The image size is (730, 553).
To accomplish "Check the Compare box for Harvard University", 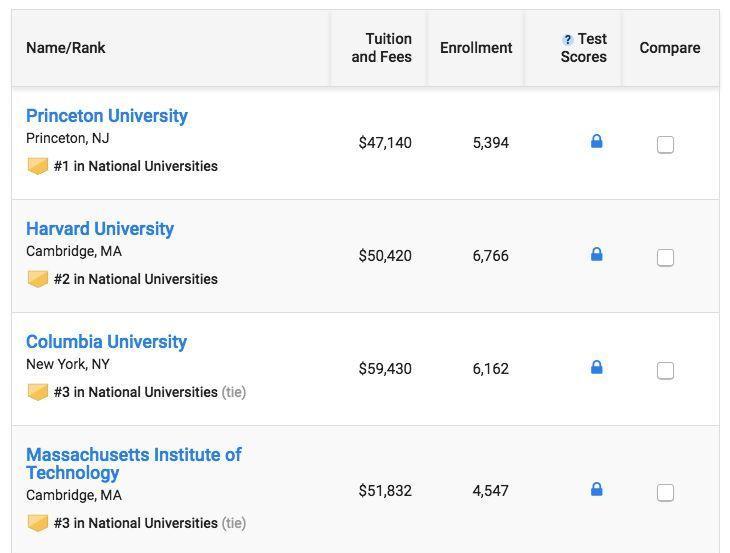I will click(665, 257).
